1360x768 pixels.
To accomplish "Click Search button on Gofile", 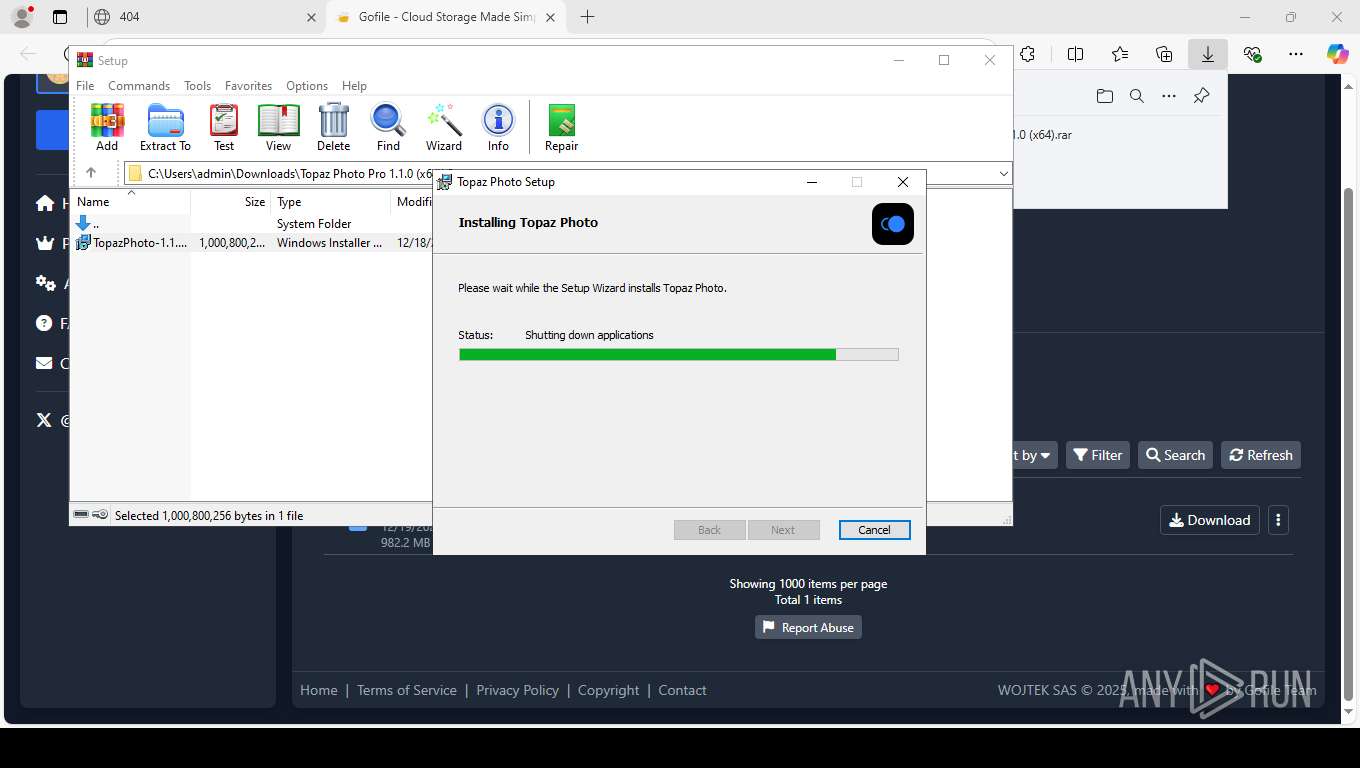I will [1175, 455].
